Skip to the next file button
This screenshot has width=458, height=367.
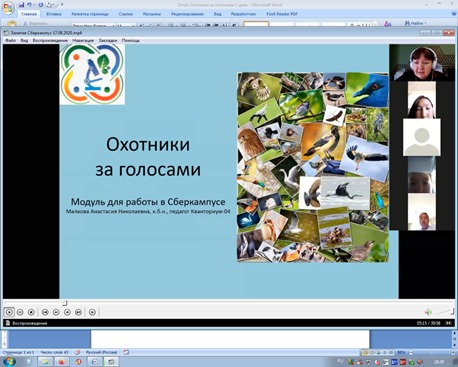pos(78,312)
